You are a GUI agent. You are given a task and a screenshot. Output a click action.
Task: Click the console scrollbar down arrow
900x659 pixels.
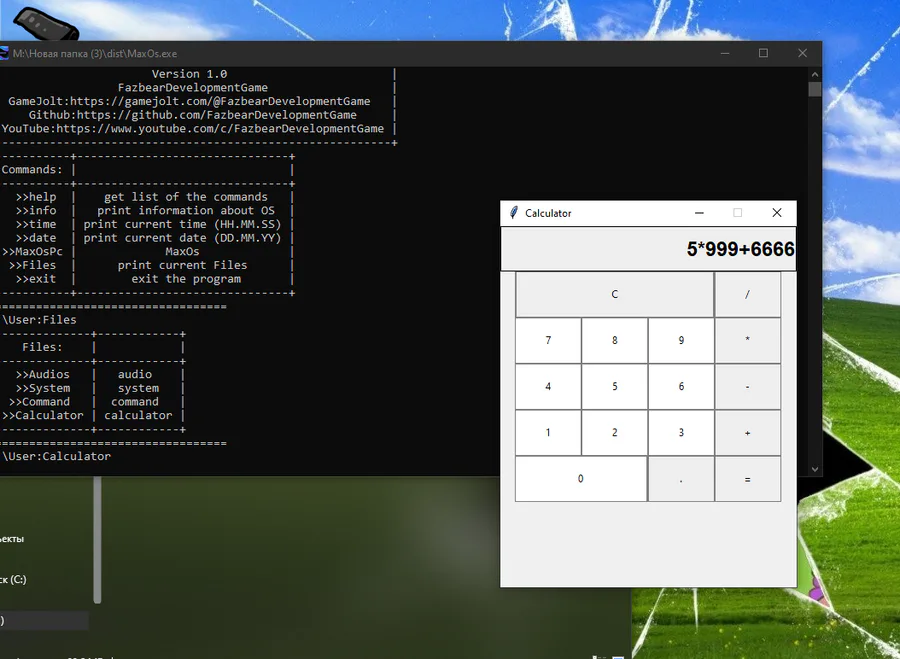tap(814, 469)
